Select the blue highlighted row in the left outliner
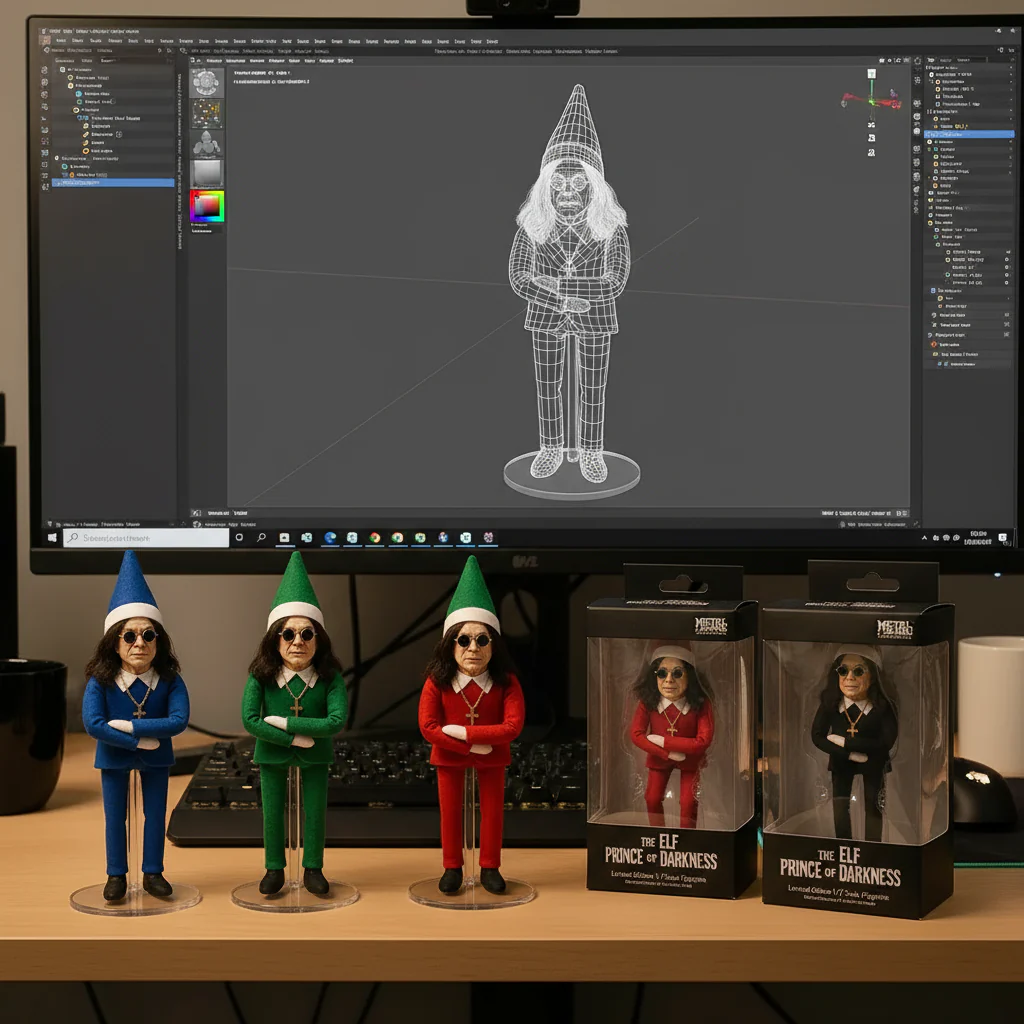1024x1024 pixels. 112,183
